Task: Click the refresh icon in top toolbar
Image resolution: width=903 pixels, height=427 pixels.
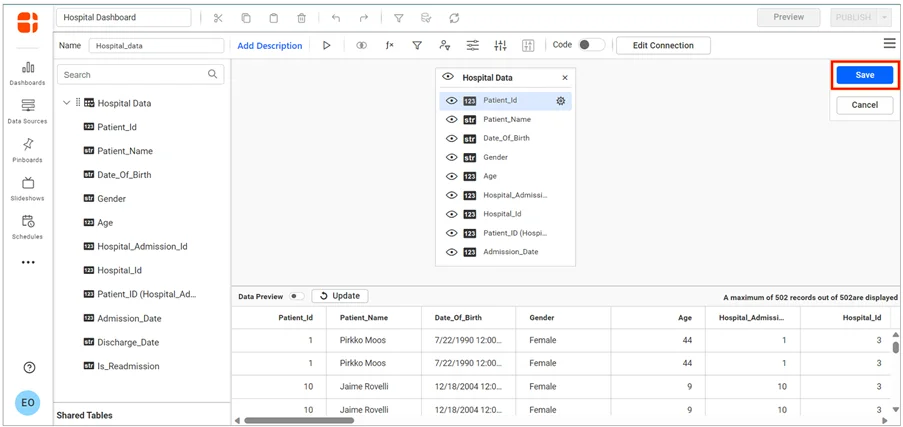Action: tap(454, 18)
